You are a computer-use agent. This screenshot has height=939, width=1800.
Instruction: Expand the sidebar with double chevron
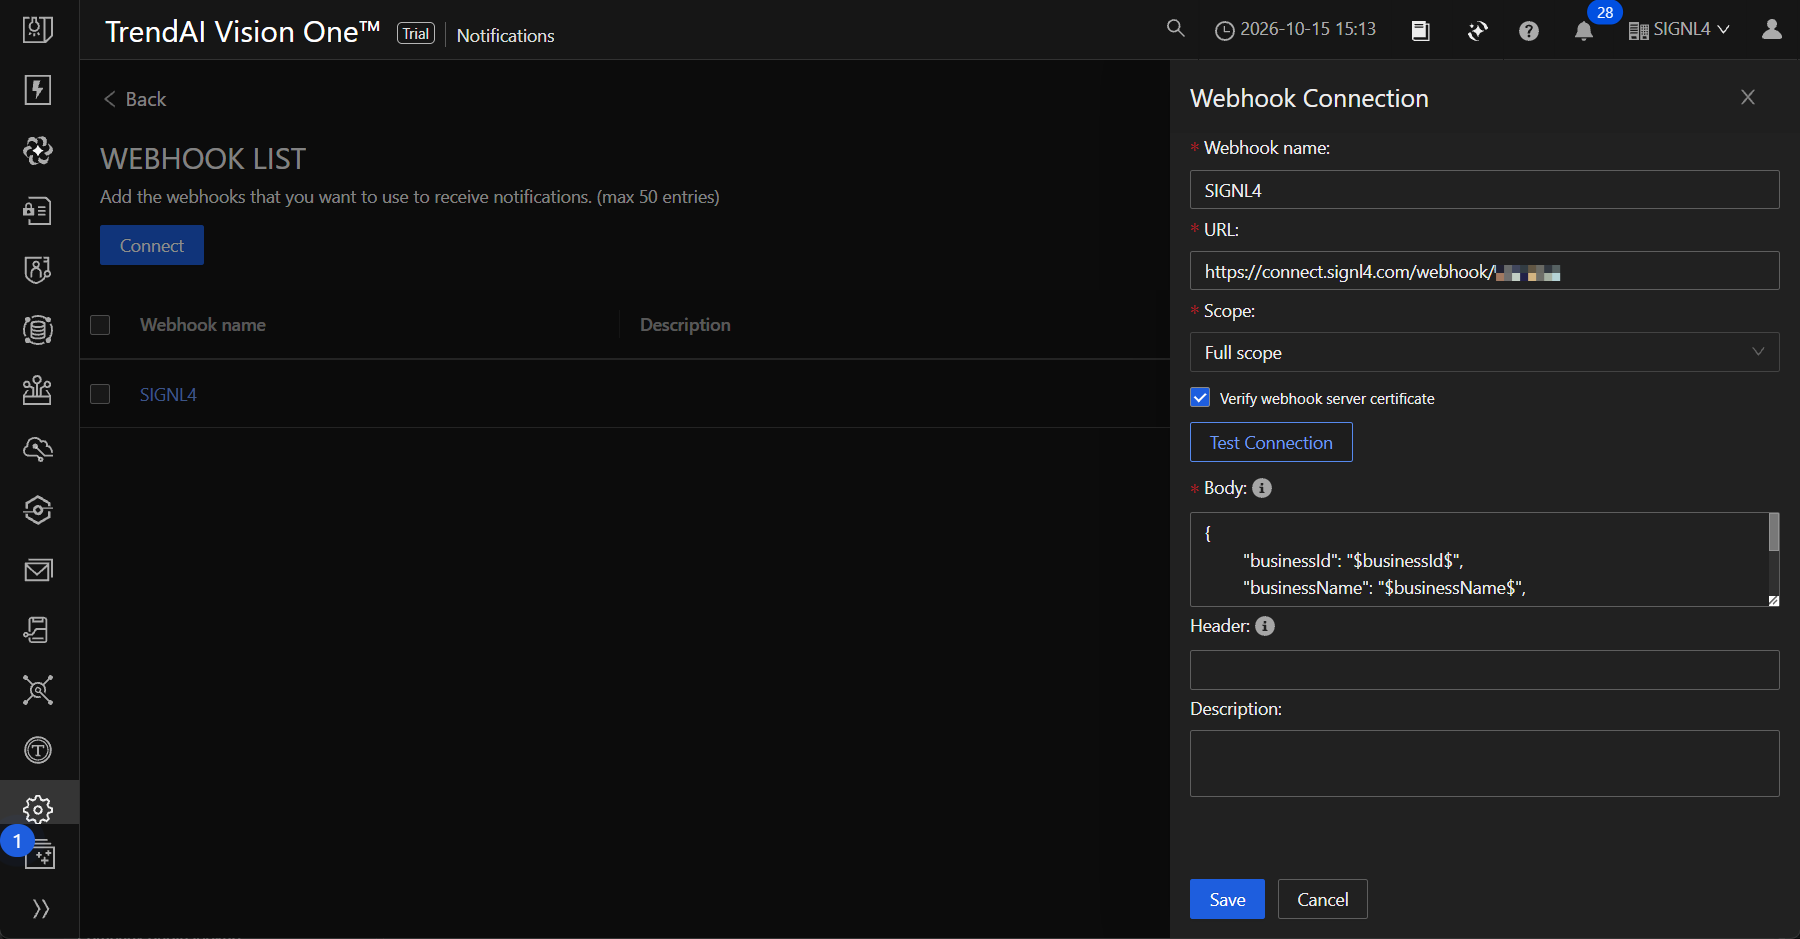pos(40,908)
